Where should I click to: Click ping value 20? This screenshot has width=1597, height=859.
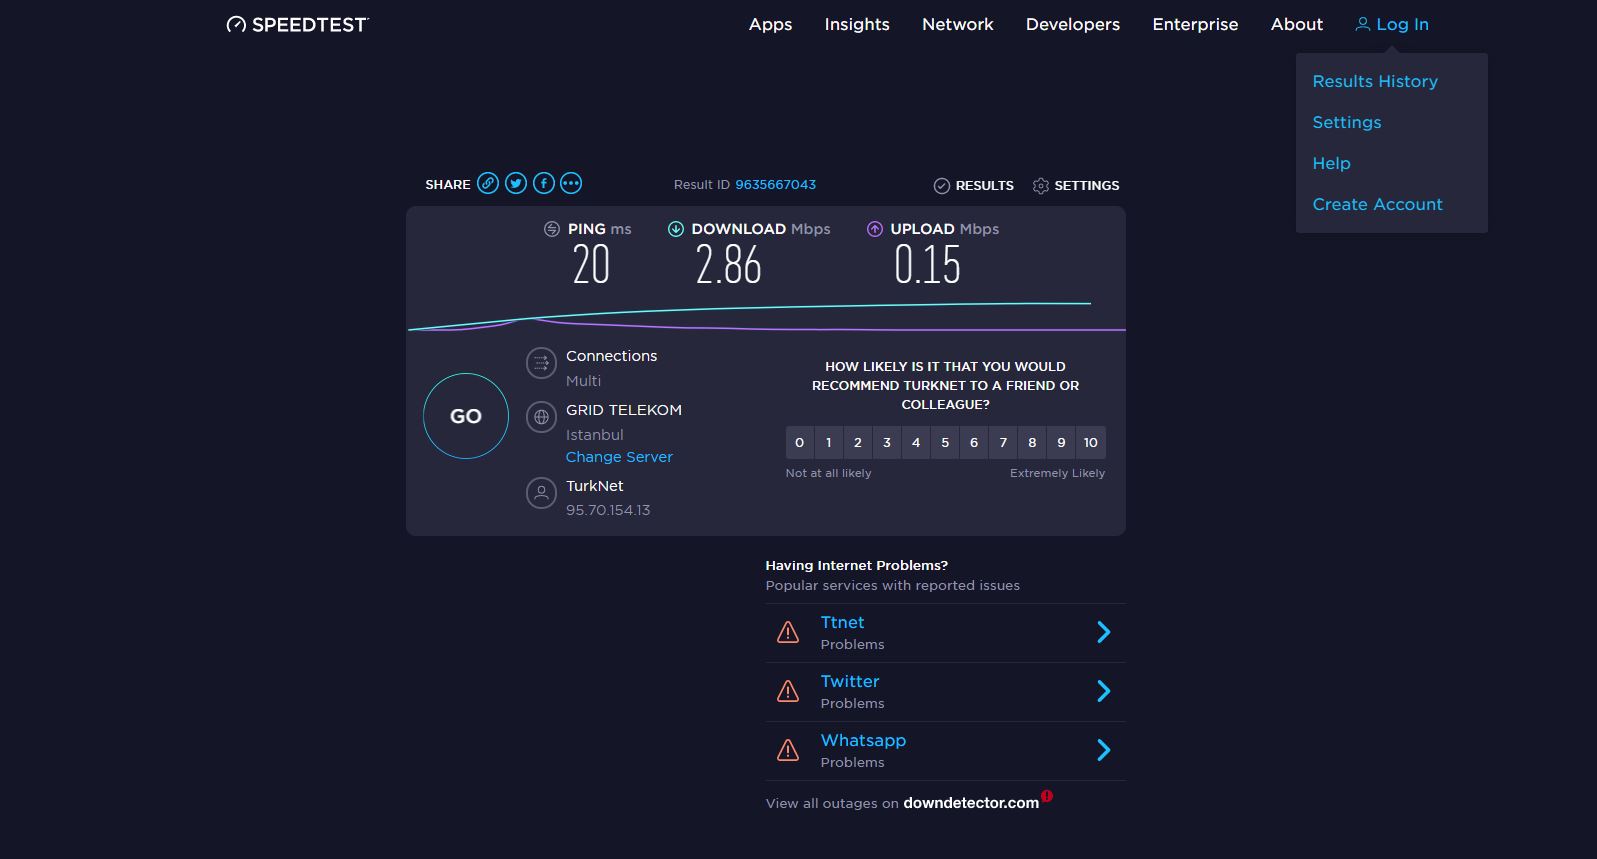coord(591,265)
